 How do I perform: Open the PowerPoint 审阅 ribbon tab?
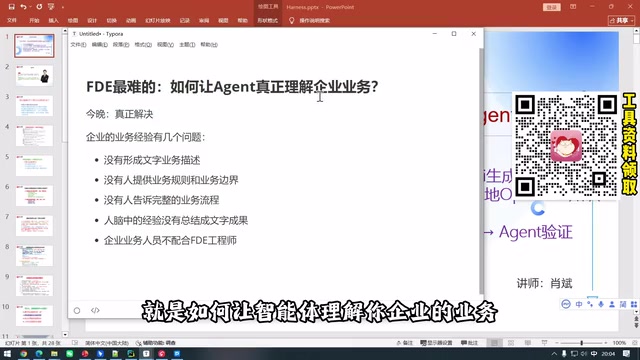click(x=204, y=20)
